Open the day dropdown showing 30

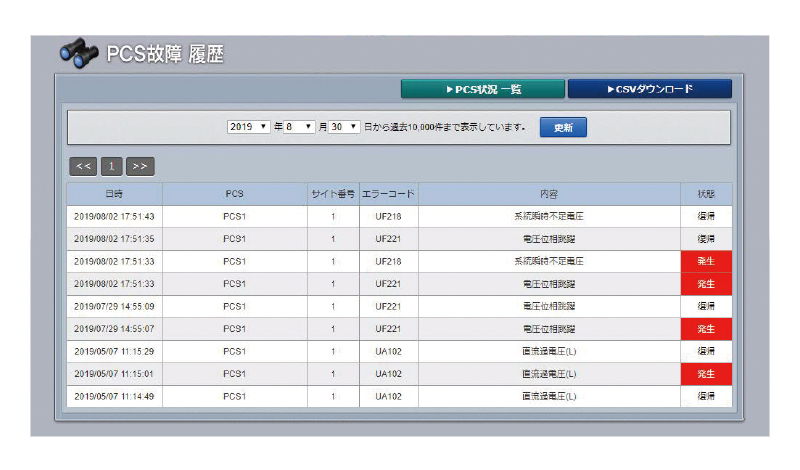click(344, 127)
